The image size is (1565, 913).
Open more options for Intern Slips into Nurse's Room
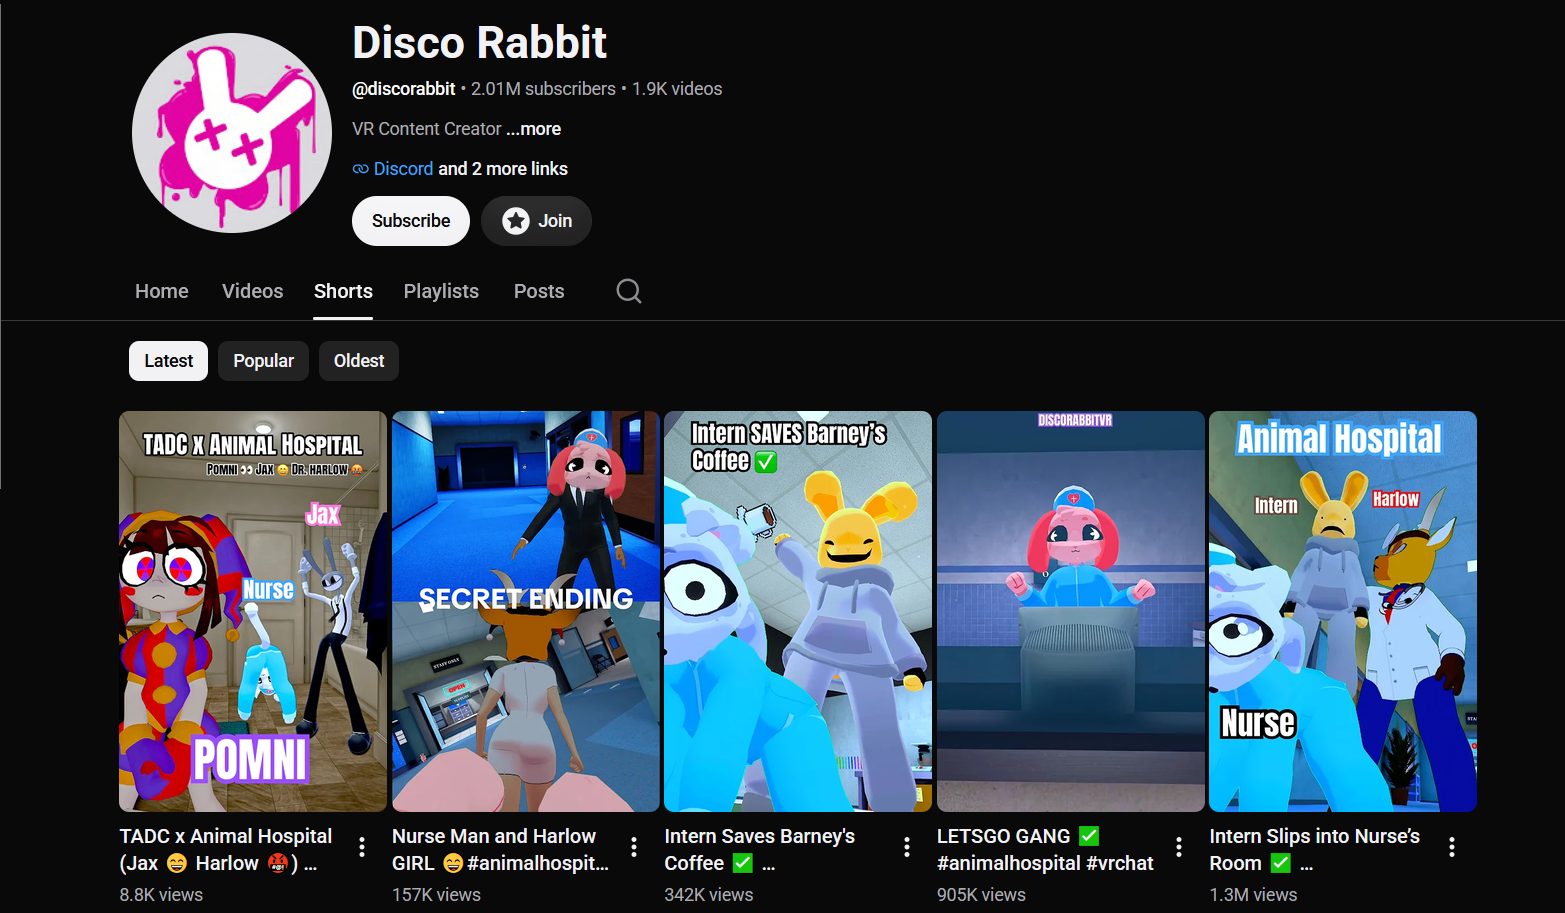click(1452, 847)
